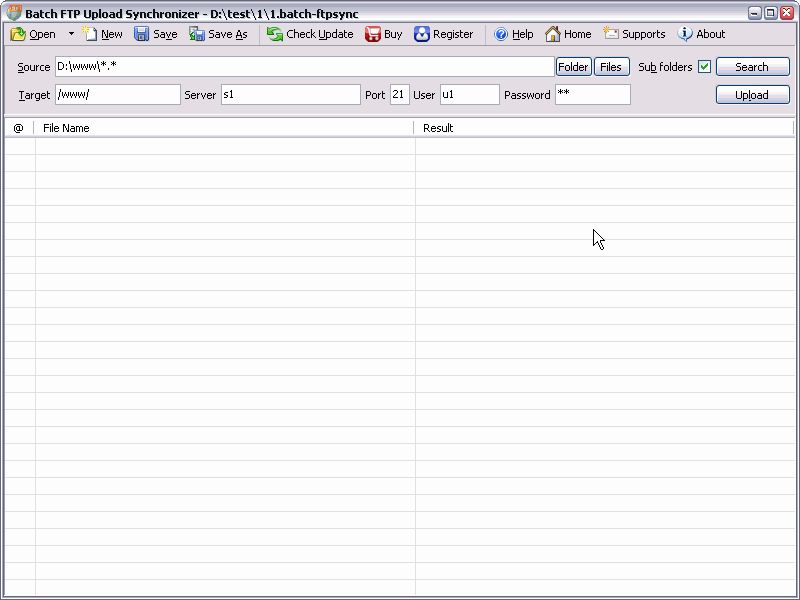Image resolution: width=800 pixels, height=600 pixels.
Task: Click the Server input field
Action: [x=290, y=95]
